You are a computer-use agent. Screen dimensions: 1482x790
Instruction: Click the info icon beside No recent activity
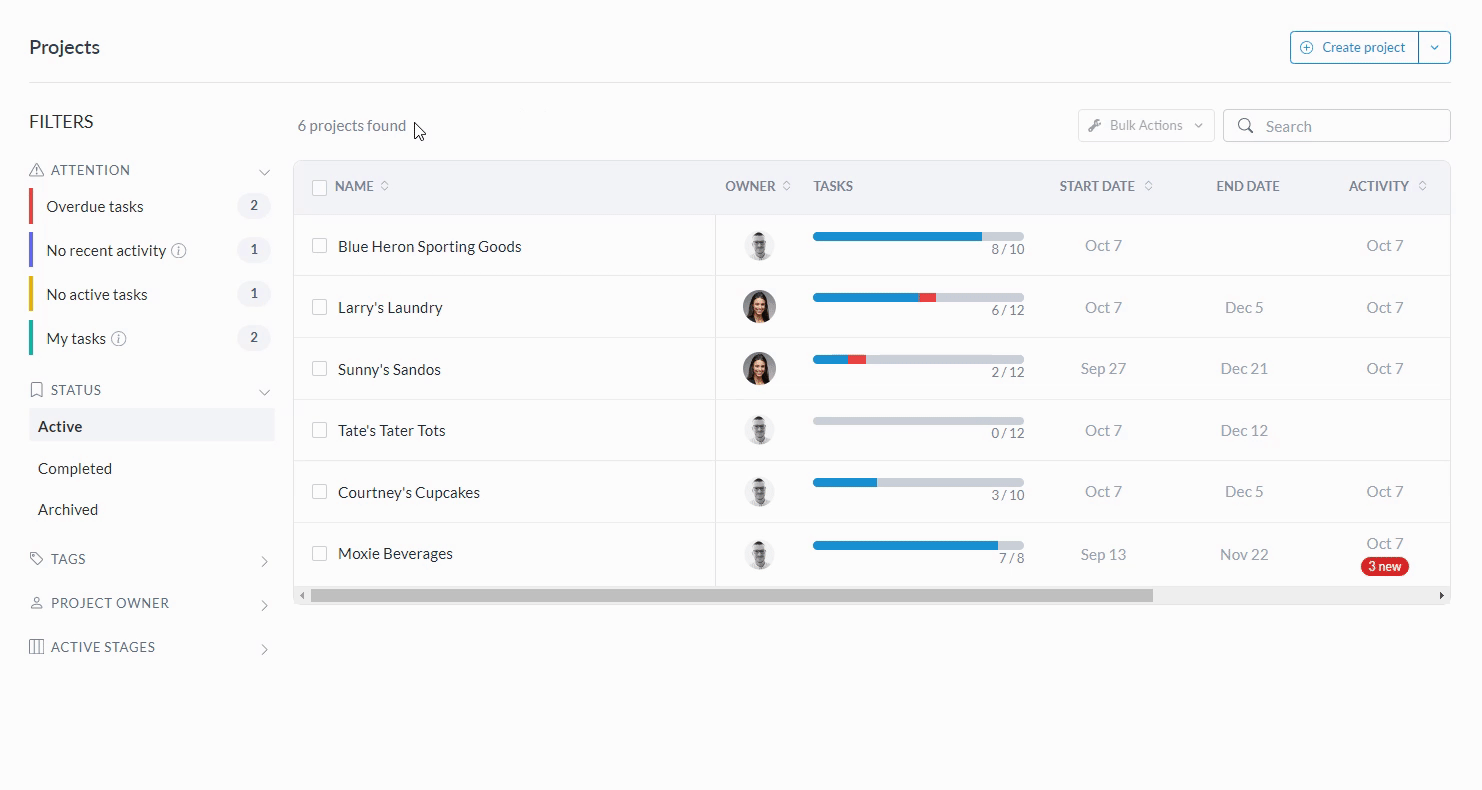coord(179,251)
